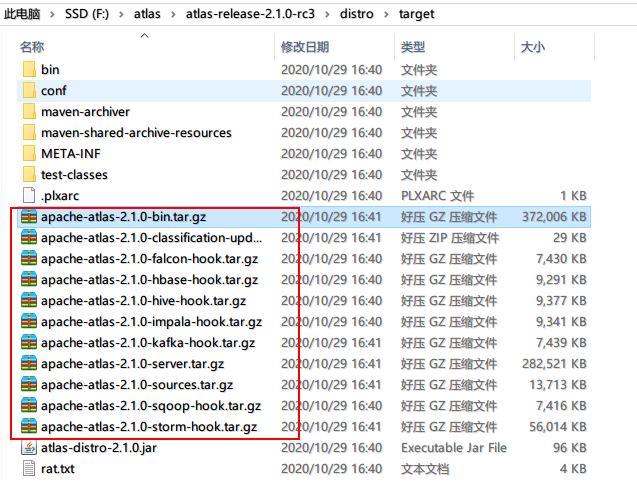The image size is (637, 482).
Task: Sort files by the 名称 column header
Action: tap(33, 47)
